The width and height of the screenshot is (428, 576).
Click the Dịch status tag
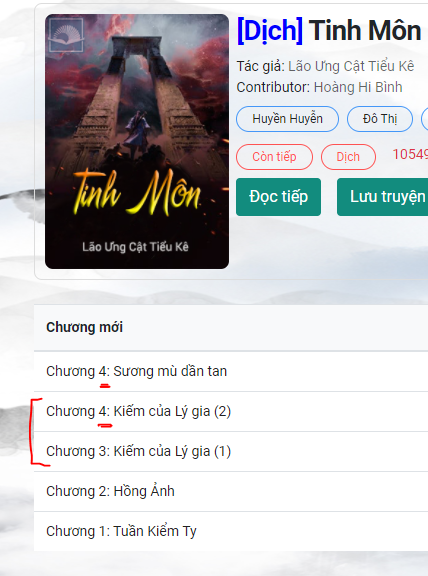click(x=348, y=157)
